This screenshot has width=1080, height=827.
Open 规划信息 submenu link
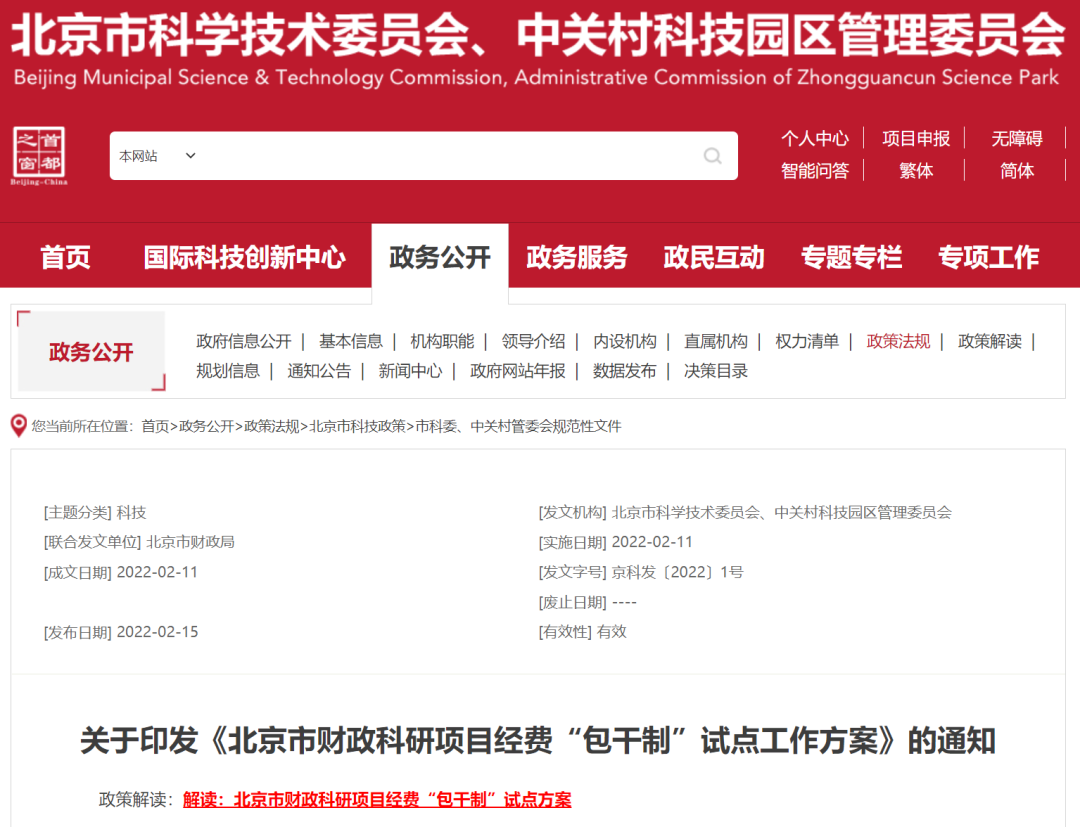click(x=228, y=371)
